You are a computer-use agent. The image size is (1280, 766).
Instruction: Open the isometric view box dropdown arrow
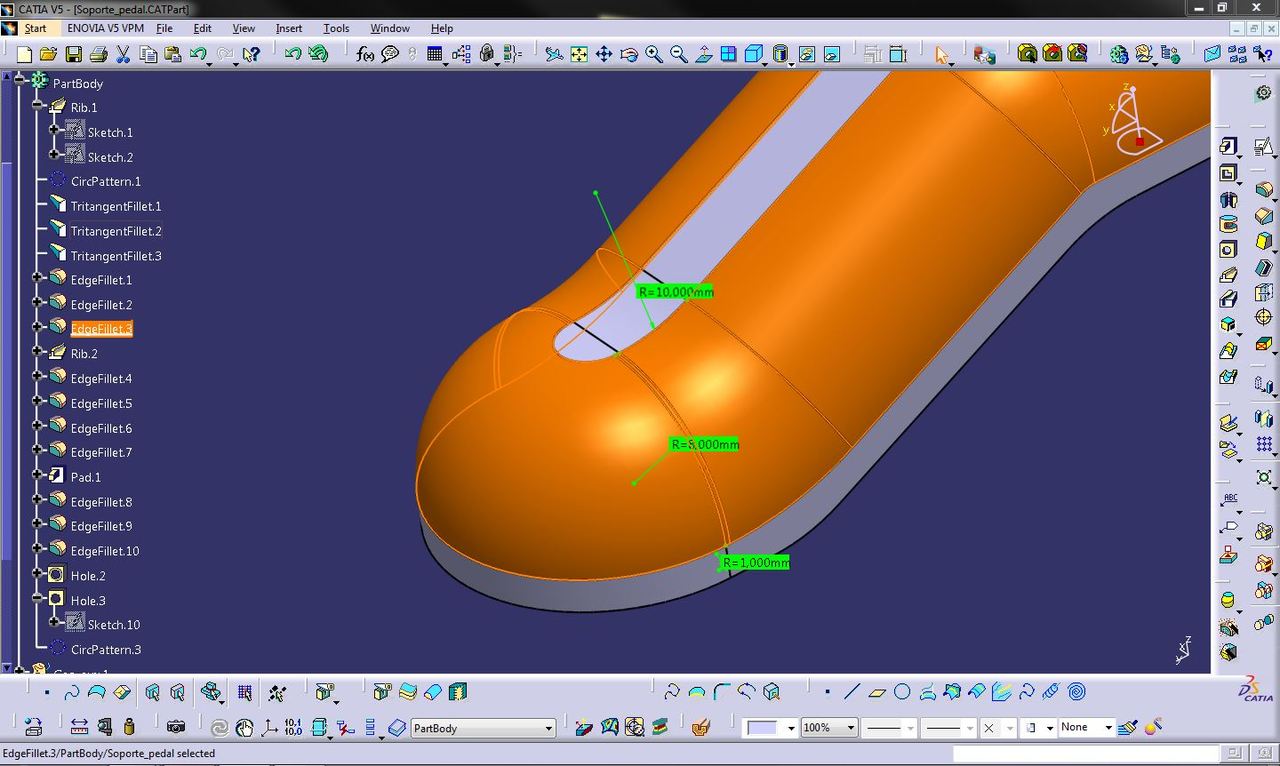tap(764, 63)
